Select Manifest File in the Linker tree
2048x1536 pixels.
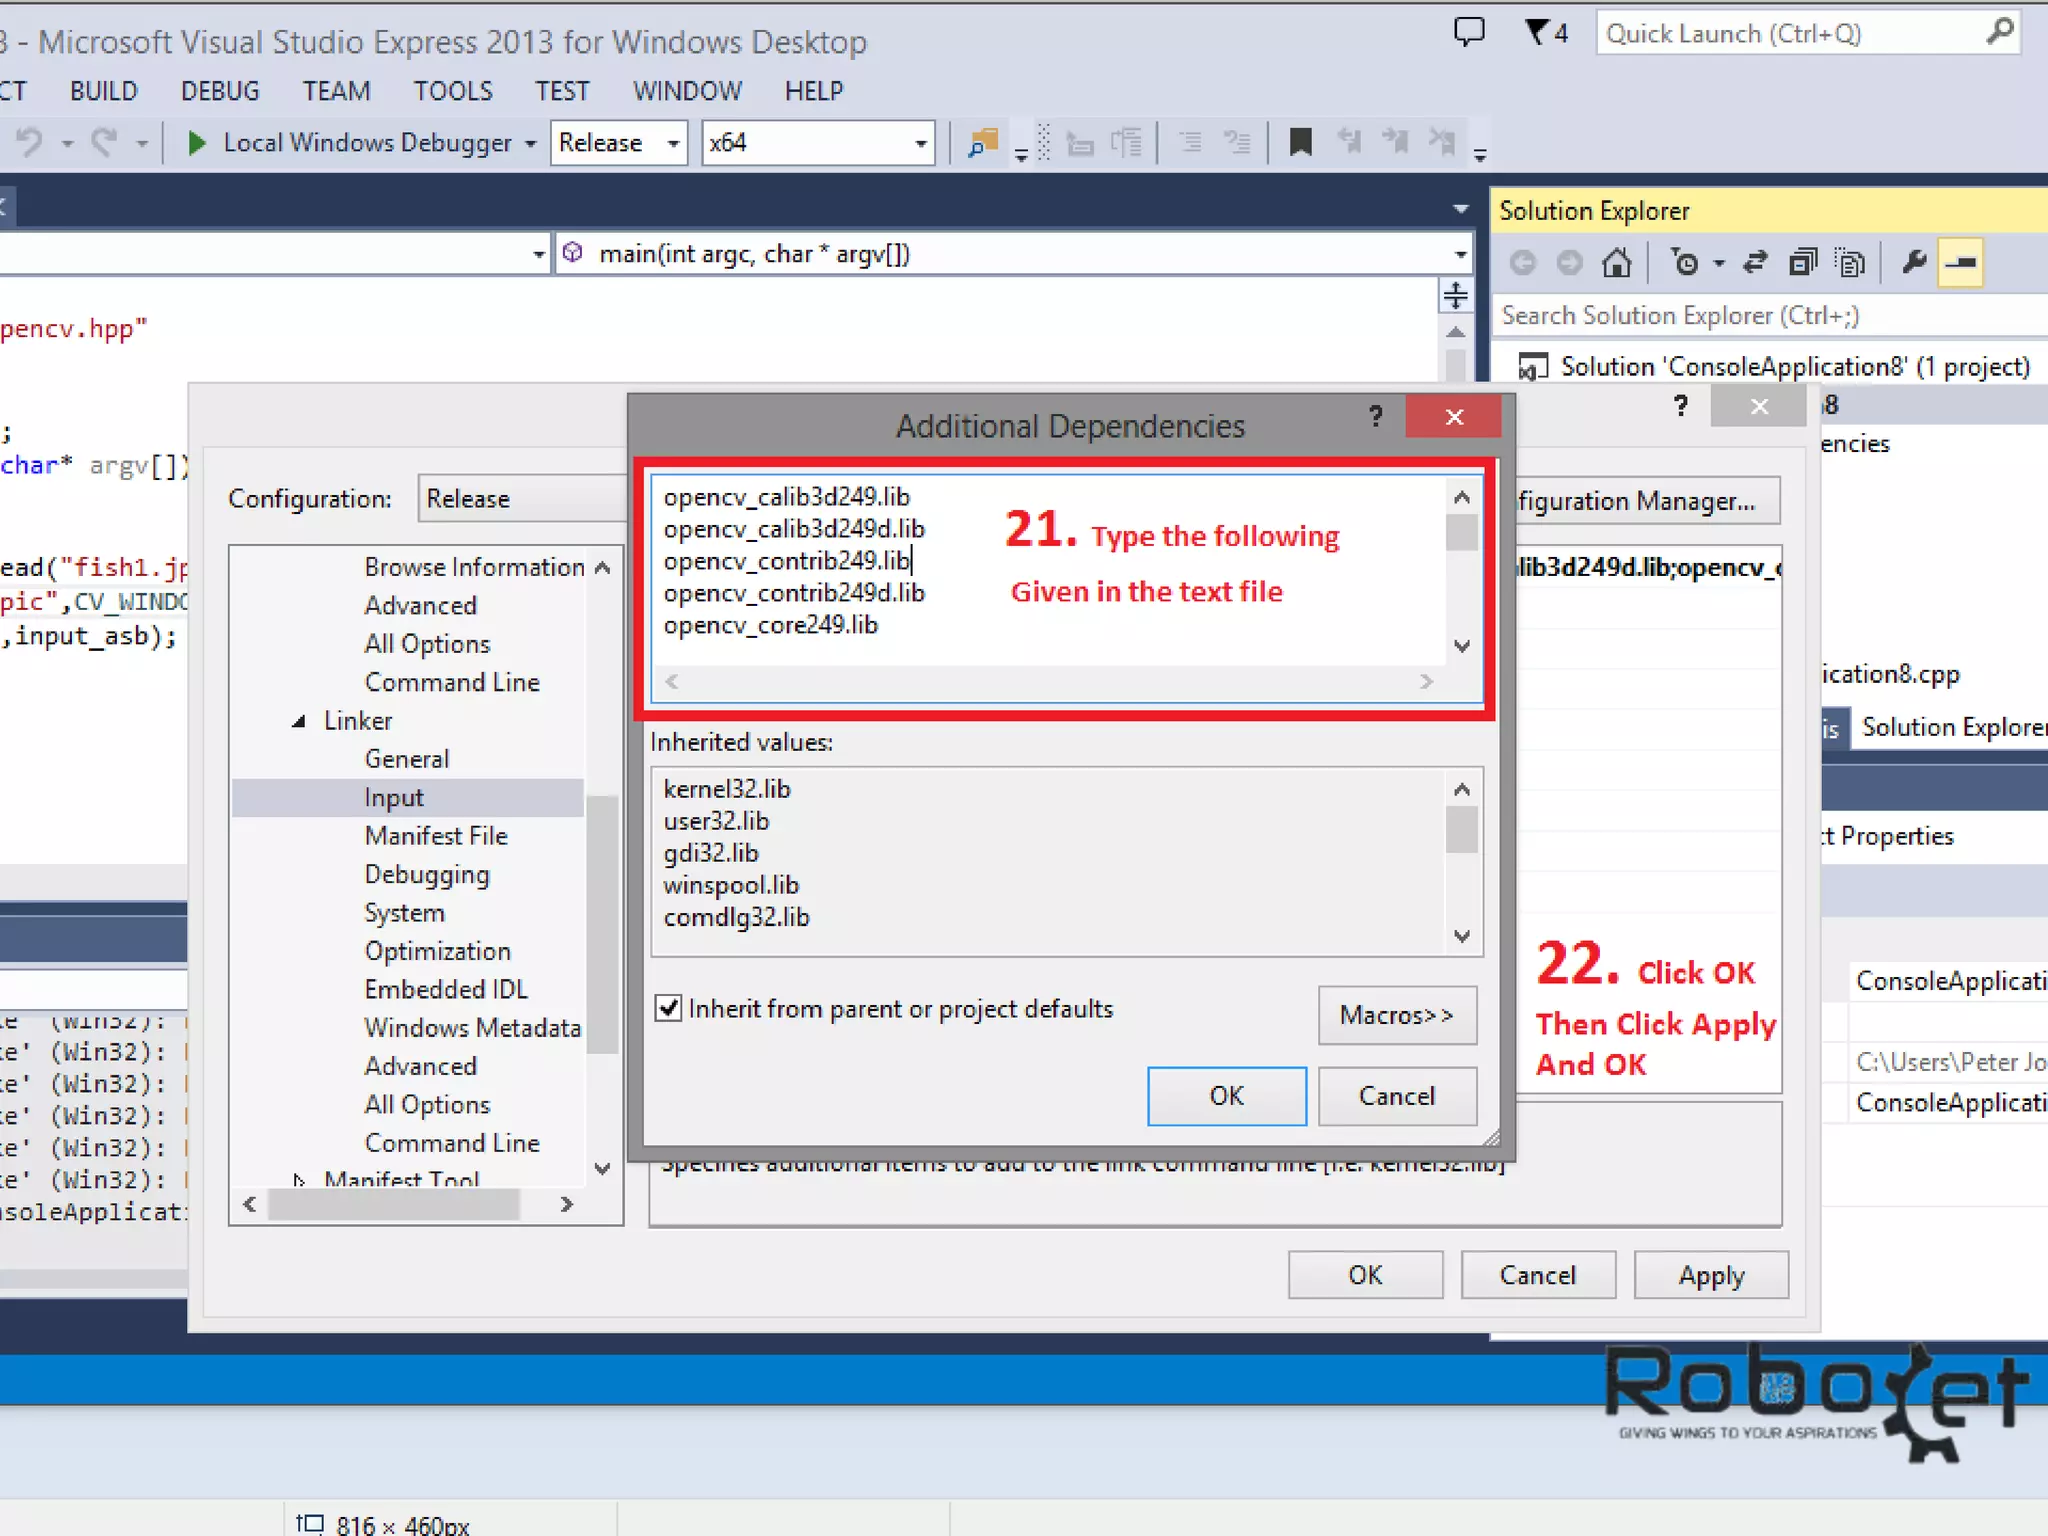click(x=436, y=836)
